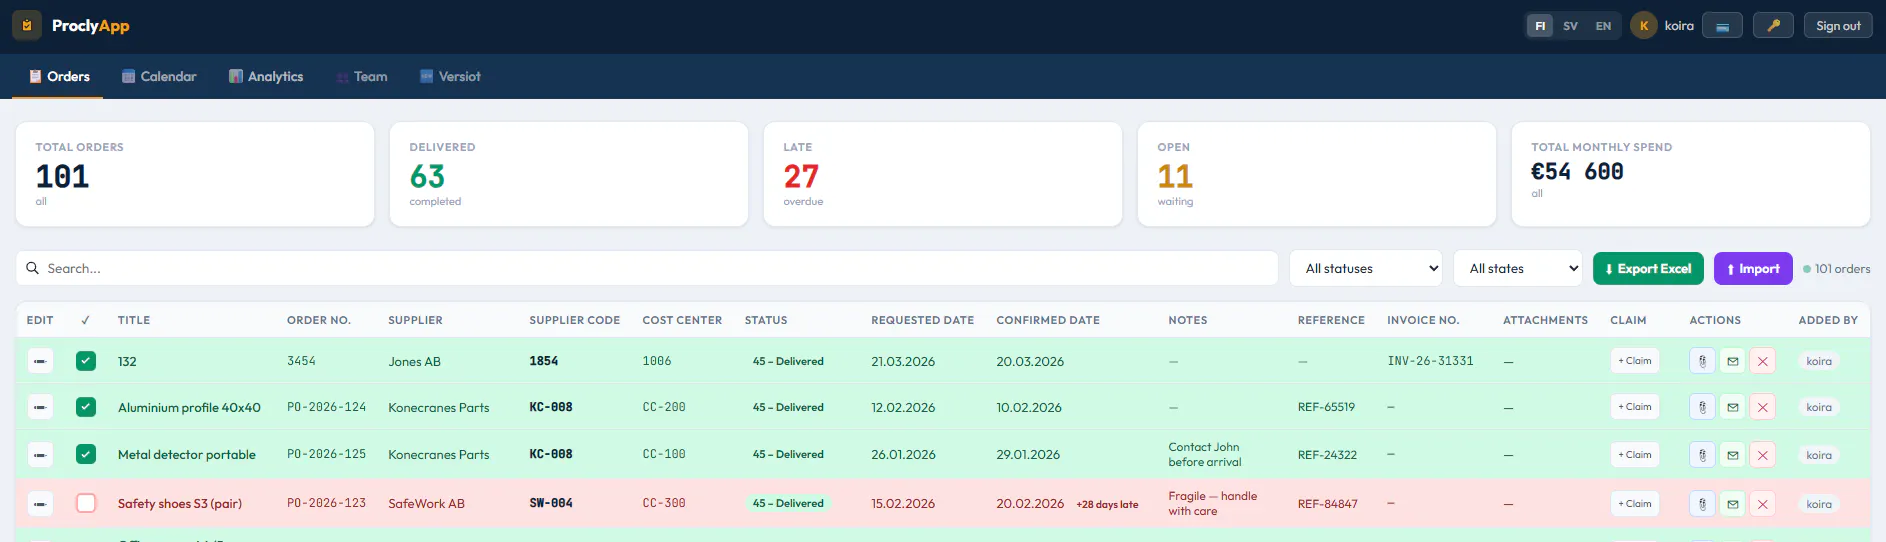Click the Sign out button
Viewport: 1886px width, 542px height.
[x=1838, y=26]
